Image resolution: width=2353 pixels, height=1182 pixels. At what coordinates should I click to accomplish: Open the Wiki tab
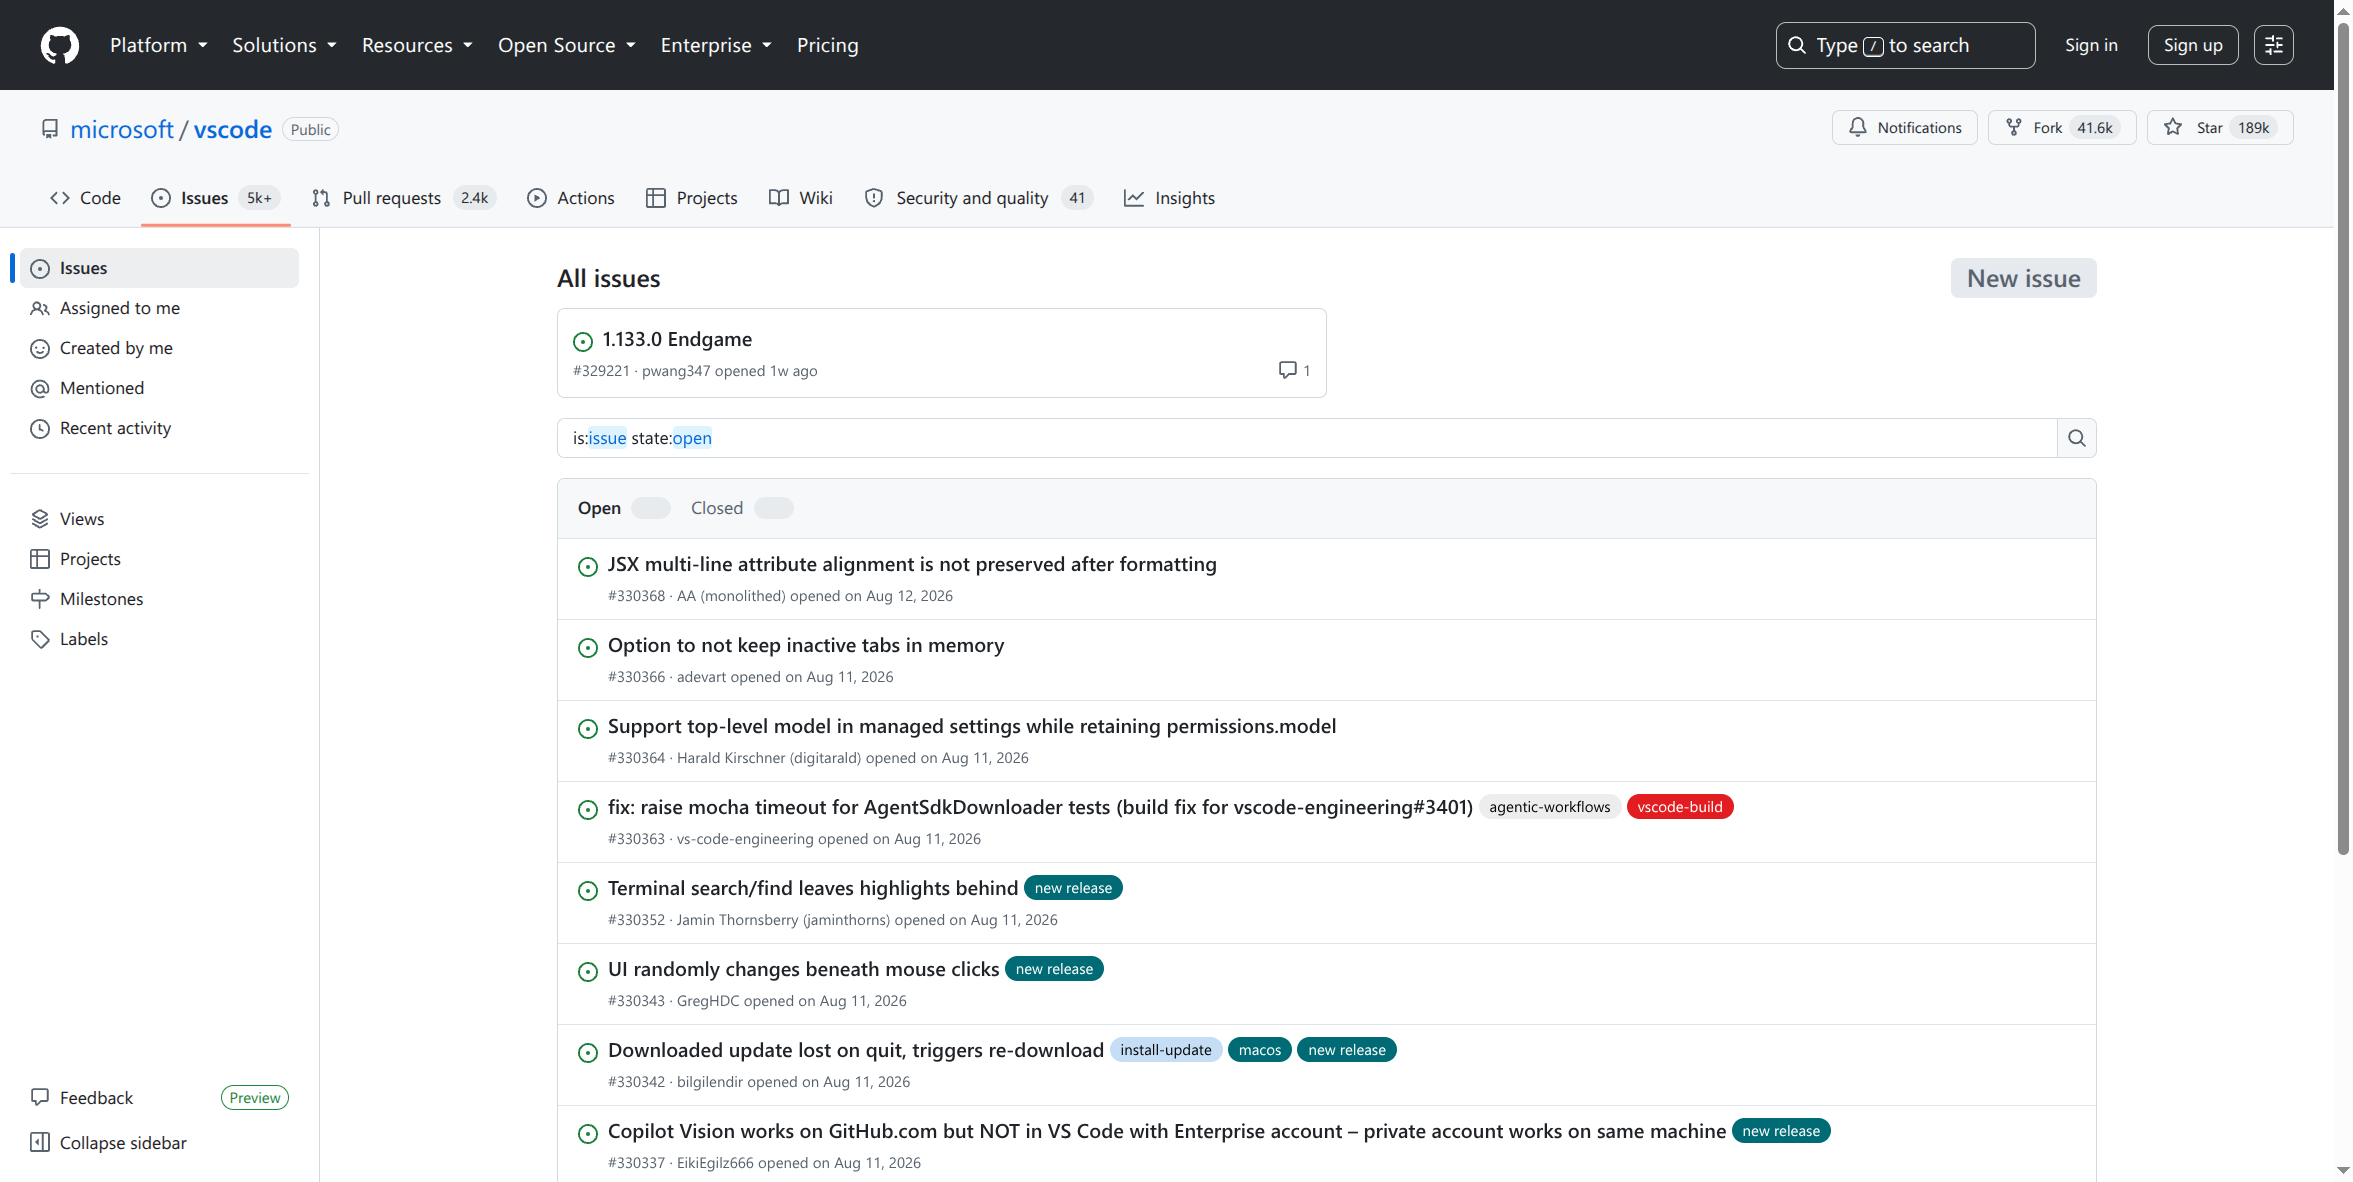click(x=800, y=198)
